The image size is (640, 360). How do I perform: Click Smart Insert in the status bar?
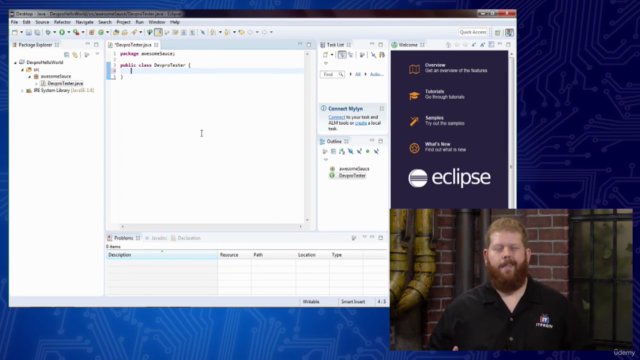353,302
